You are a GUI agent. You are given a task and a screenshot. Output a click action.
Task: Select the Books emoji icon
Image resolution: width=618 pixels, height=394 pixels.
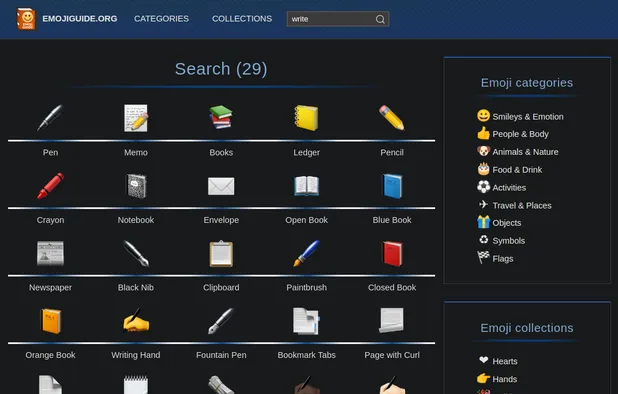coord(221,117)
